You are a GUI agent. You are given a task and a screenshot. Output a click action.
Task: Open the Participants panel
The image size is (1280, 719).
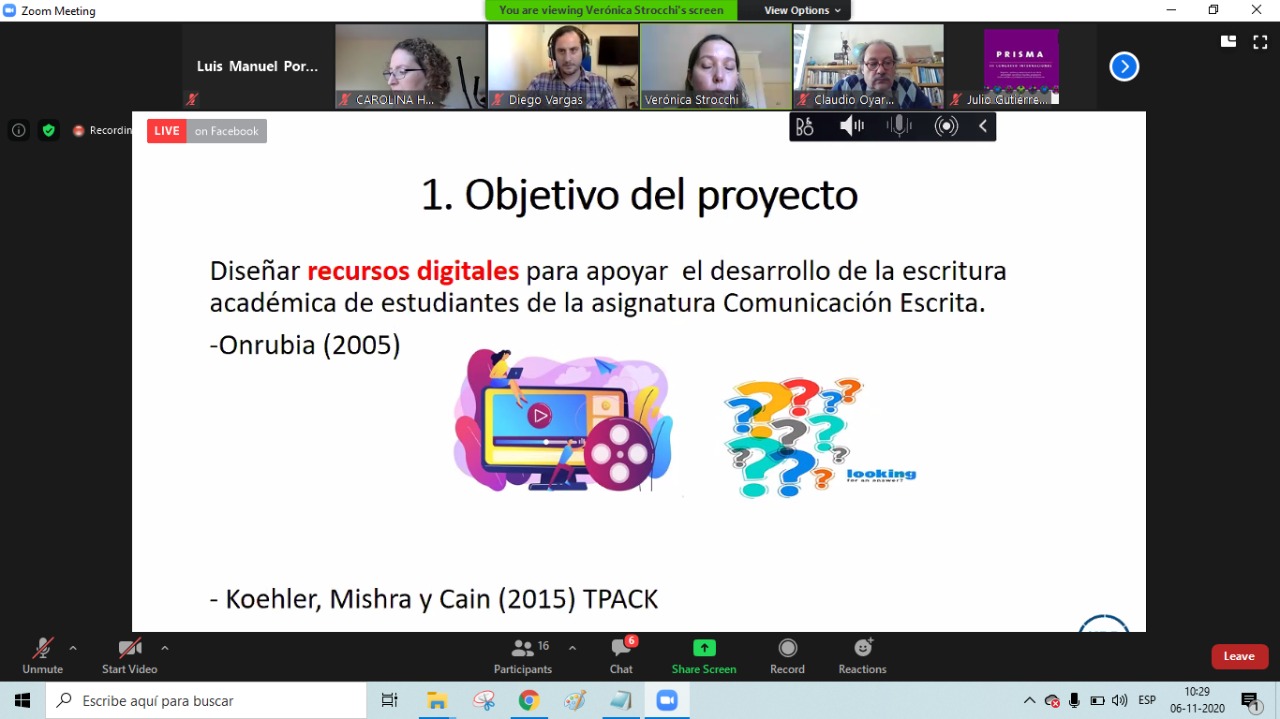point(523,655)
